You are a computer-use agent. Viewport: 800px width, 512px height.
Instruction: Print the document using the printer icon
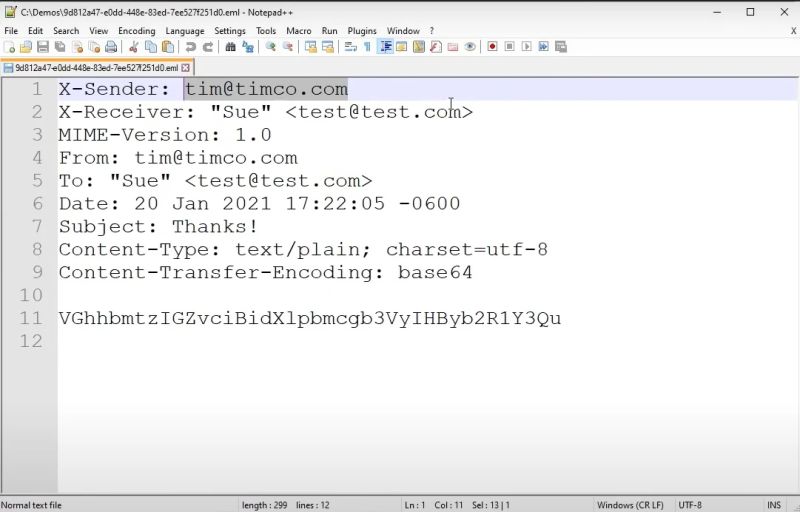(x=111, y=47)
